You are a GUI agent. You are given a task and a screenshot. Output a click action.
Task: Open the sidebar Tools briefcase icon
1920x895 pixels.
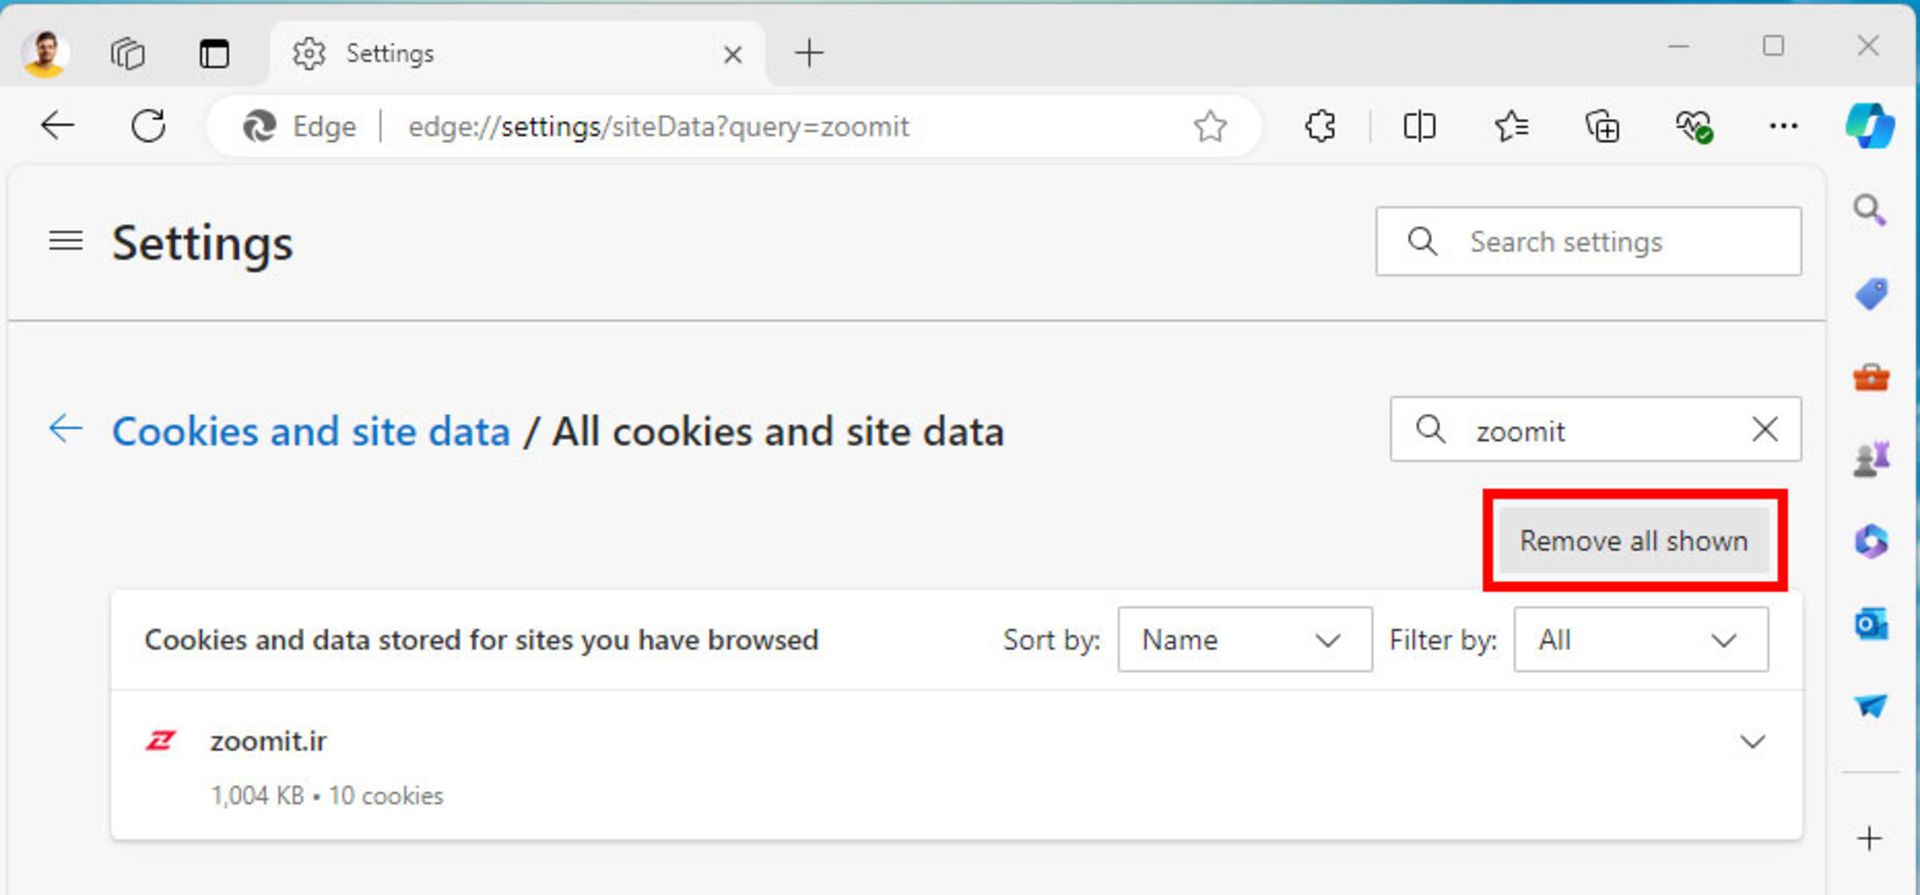click(1870, 377)
